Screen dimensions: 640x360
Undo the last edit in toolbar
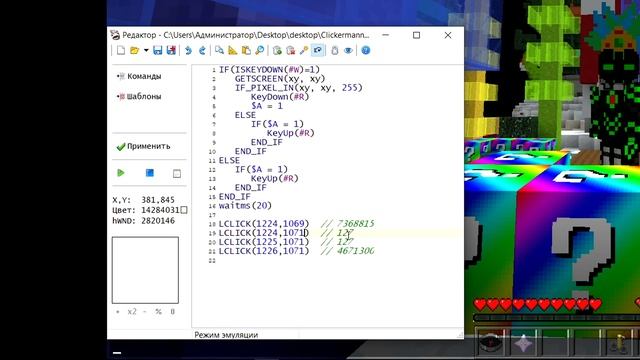188,50
